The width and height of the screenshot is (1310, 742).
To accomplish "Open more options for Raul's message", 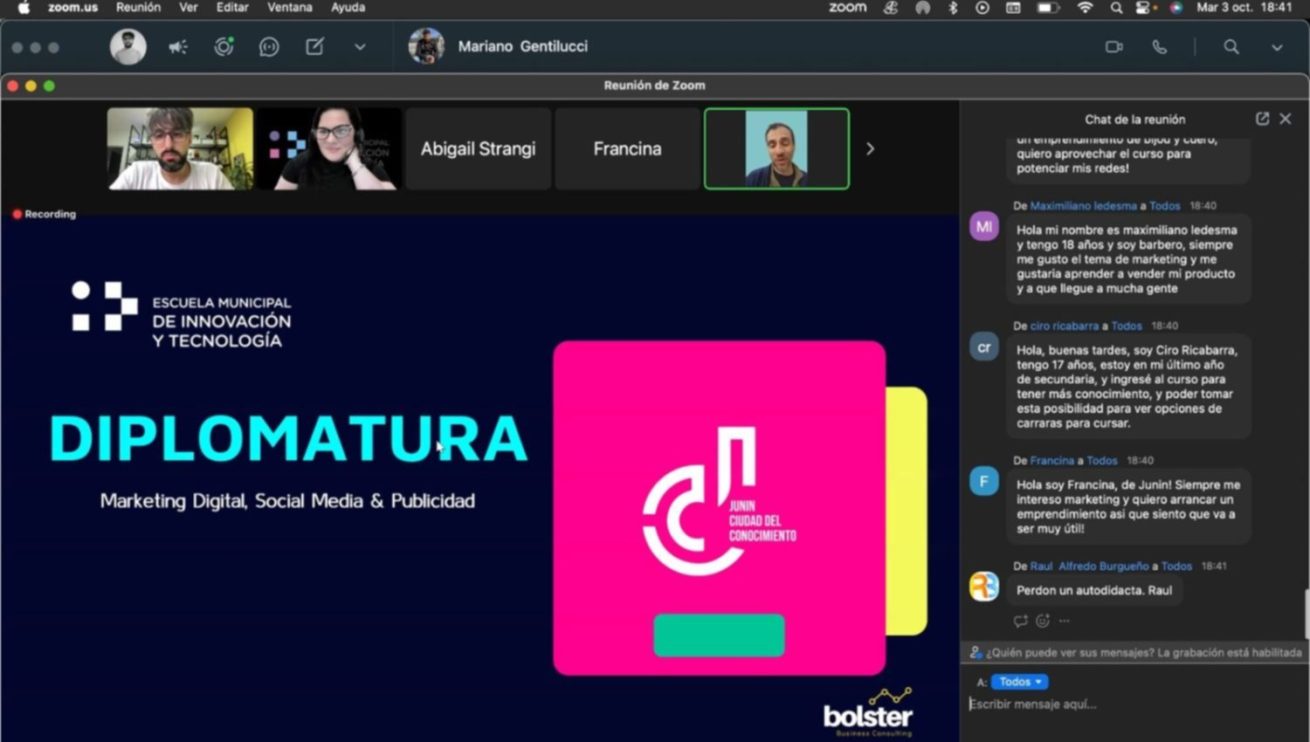I will [1064, 621].
